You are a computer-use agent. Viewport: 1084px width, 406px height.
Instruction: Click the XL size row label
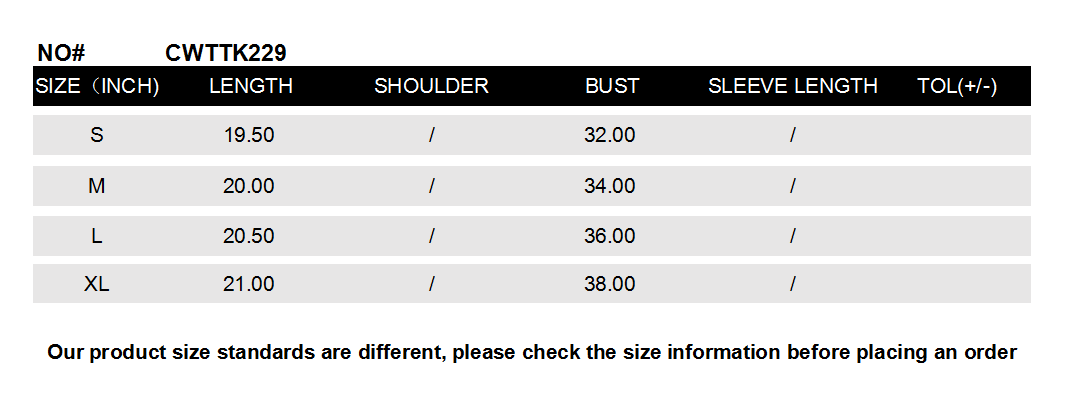[97, 285]
